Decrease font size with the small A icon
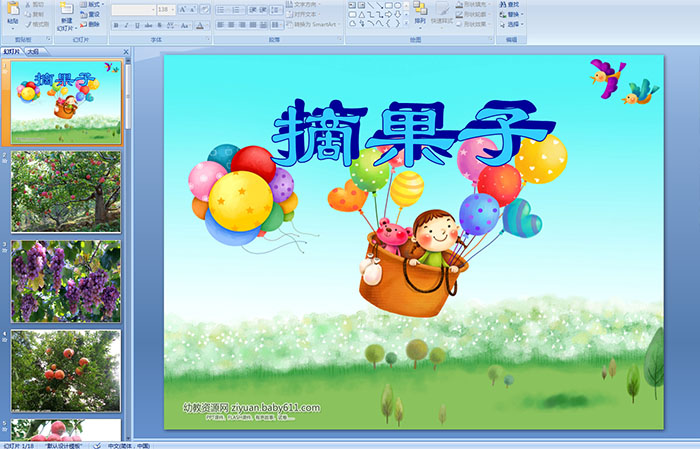Image resolution: width=700 pixels, height=449 pixels. [x=193, y=9]
